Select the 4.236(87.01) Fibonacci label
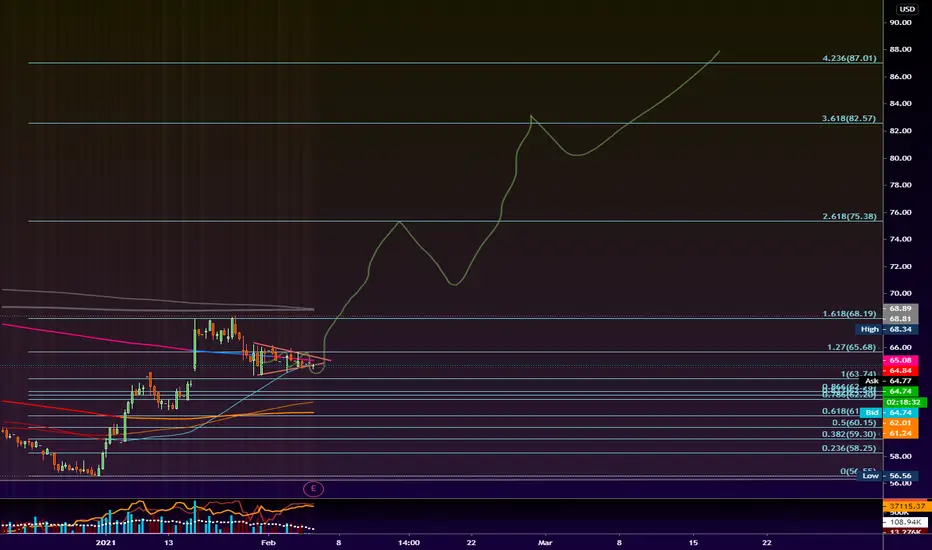932x550 pixels. point(849,58)
